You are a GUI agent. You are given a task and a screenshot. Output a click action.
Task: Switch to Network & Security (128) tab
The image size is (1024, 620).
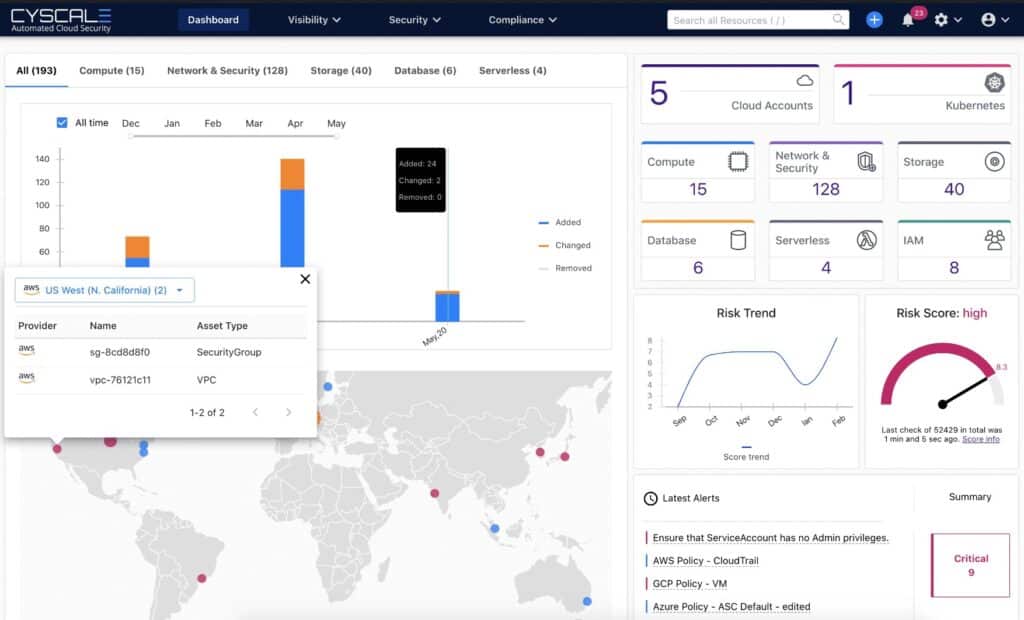pyautogui.click(x=227, y=71)
